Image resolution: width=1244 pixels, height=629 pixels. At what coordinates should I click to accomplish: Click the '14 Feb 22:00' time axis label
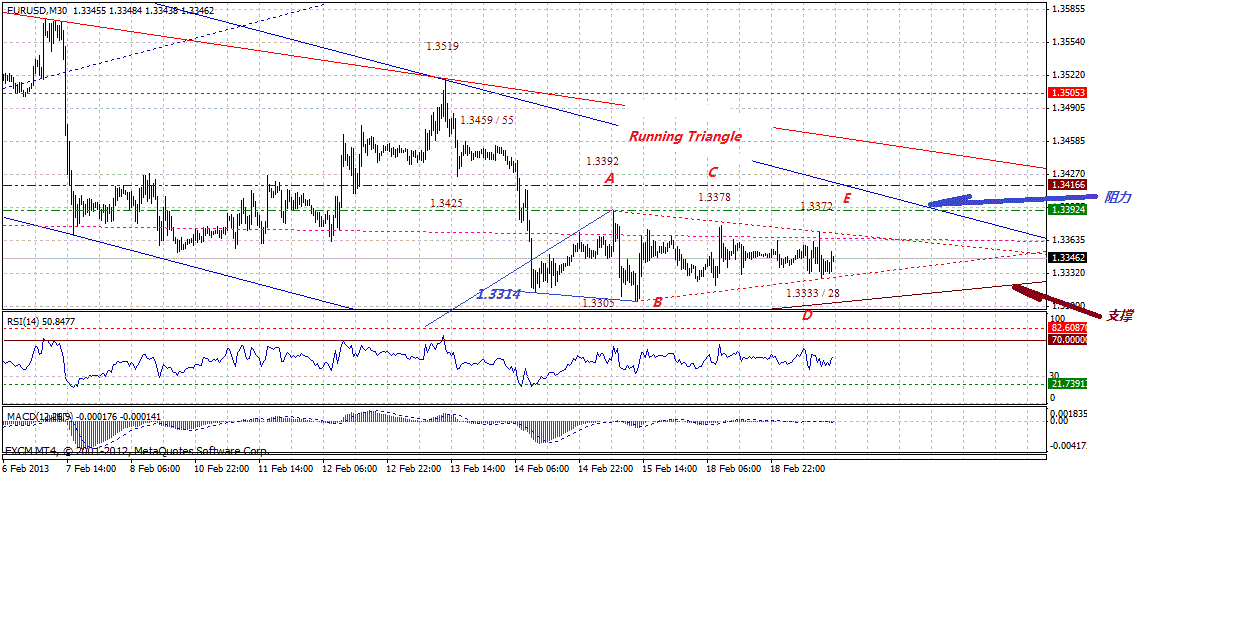point(605,468)
